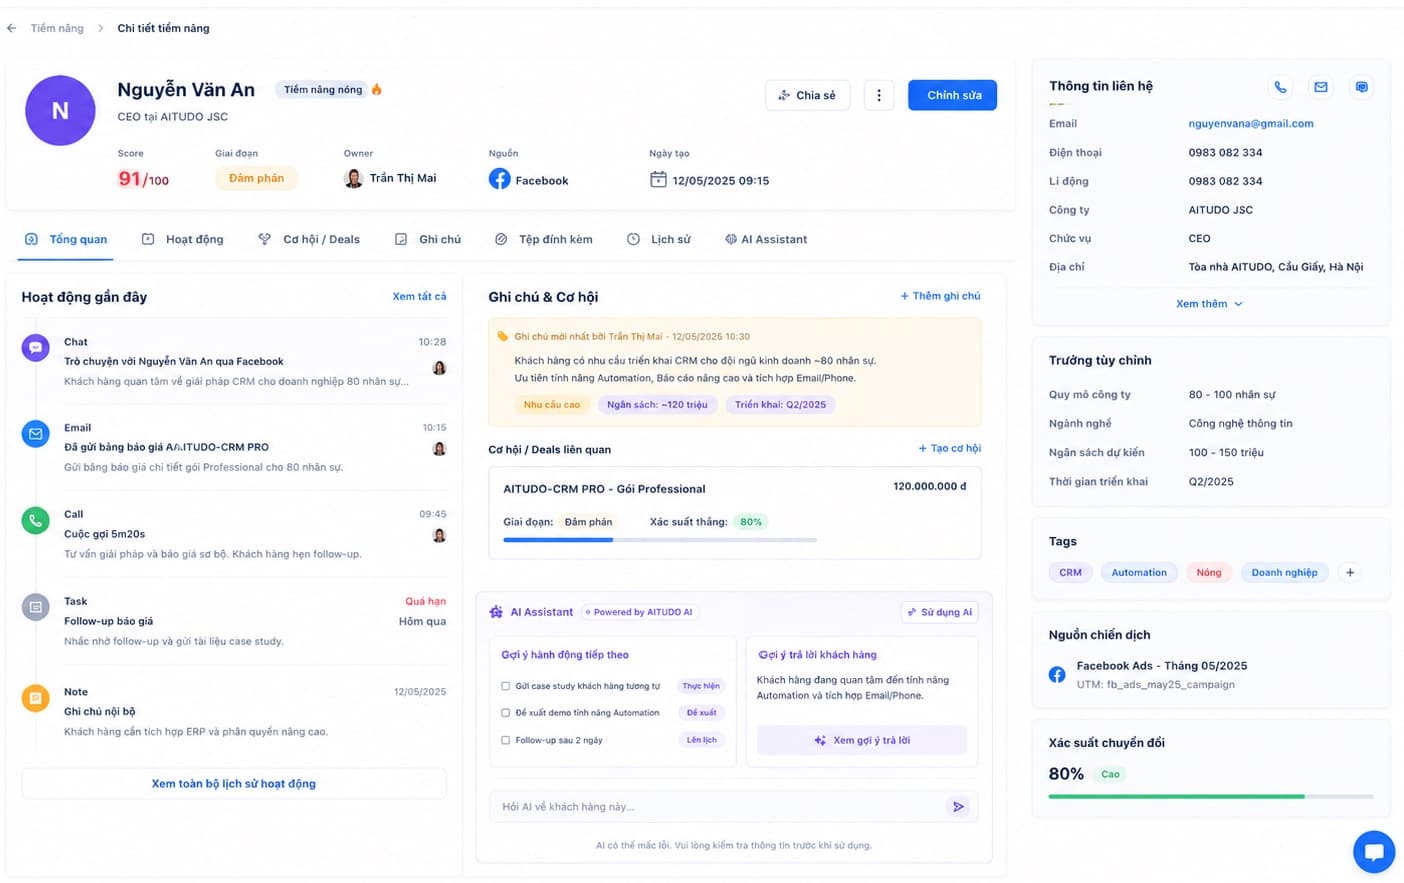
Task: Click the Quá hạn overdue label
Action: [425, 601]
